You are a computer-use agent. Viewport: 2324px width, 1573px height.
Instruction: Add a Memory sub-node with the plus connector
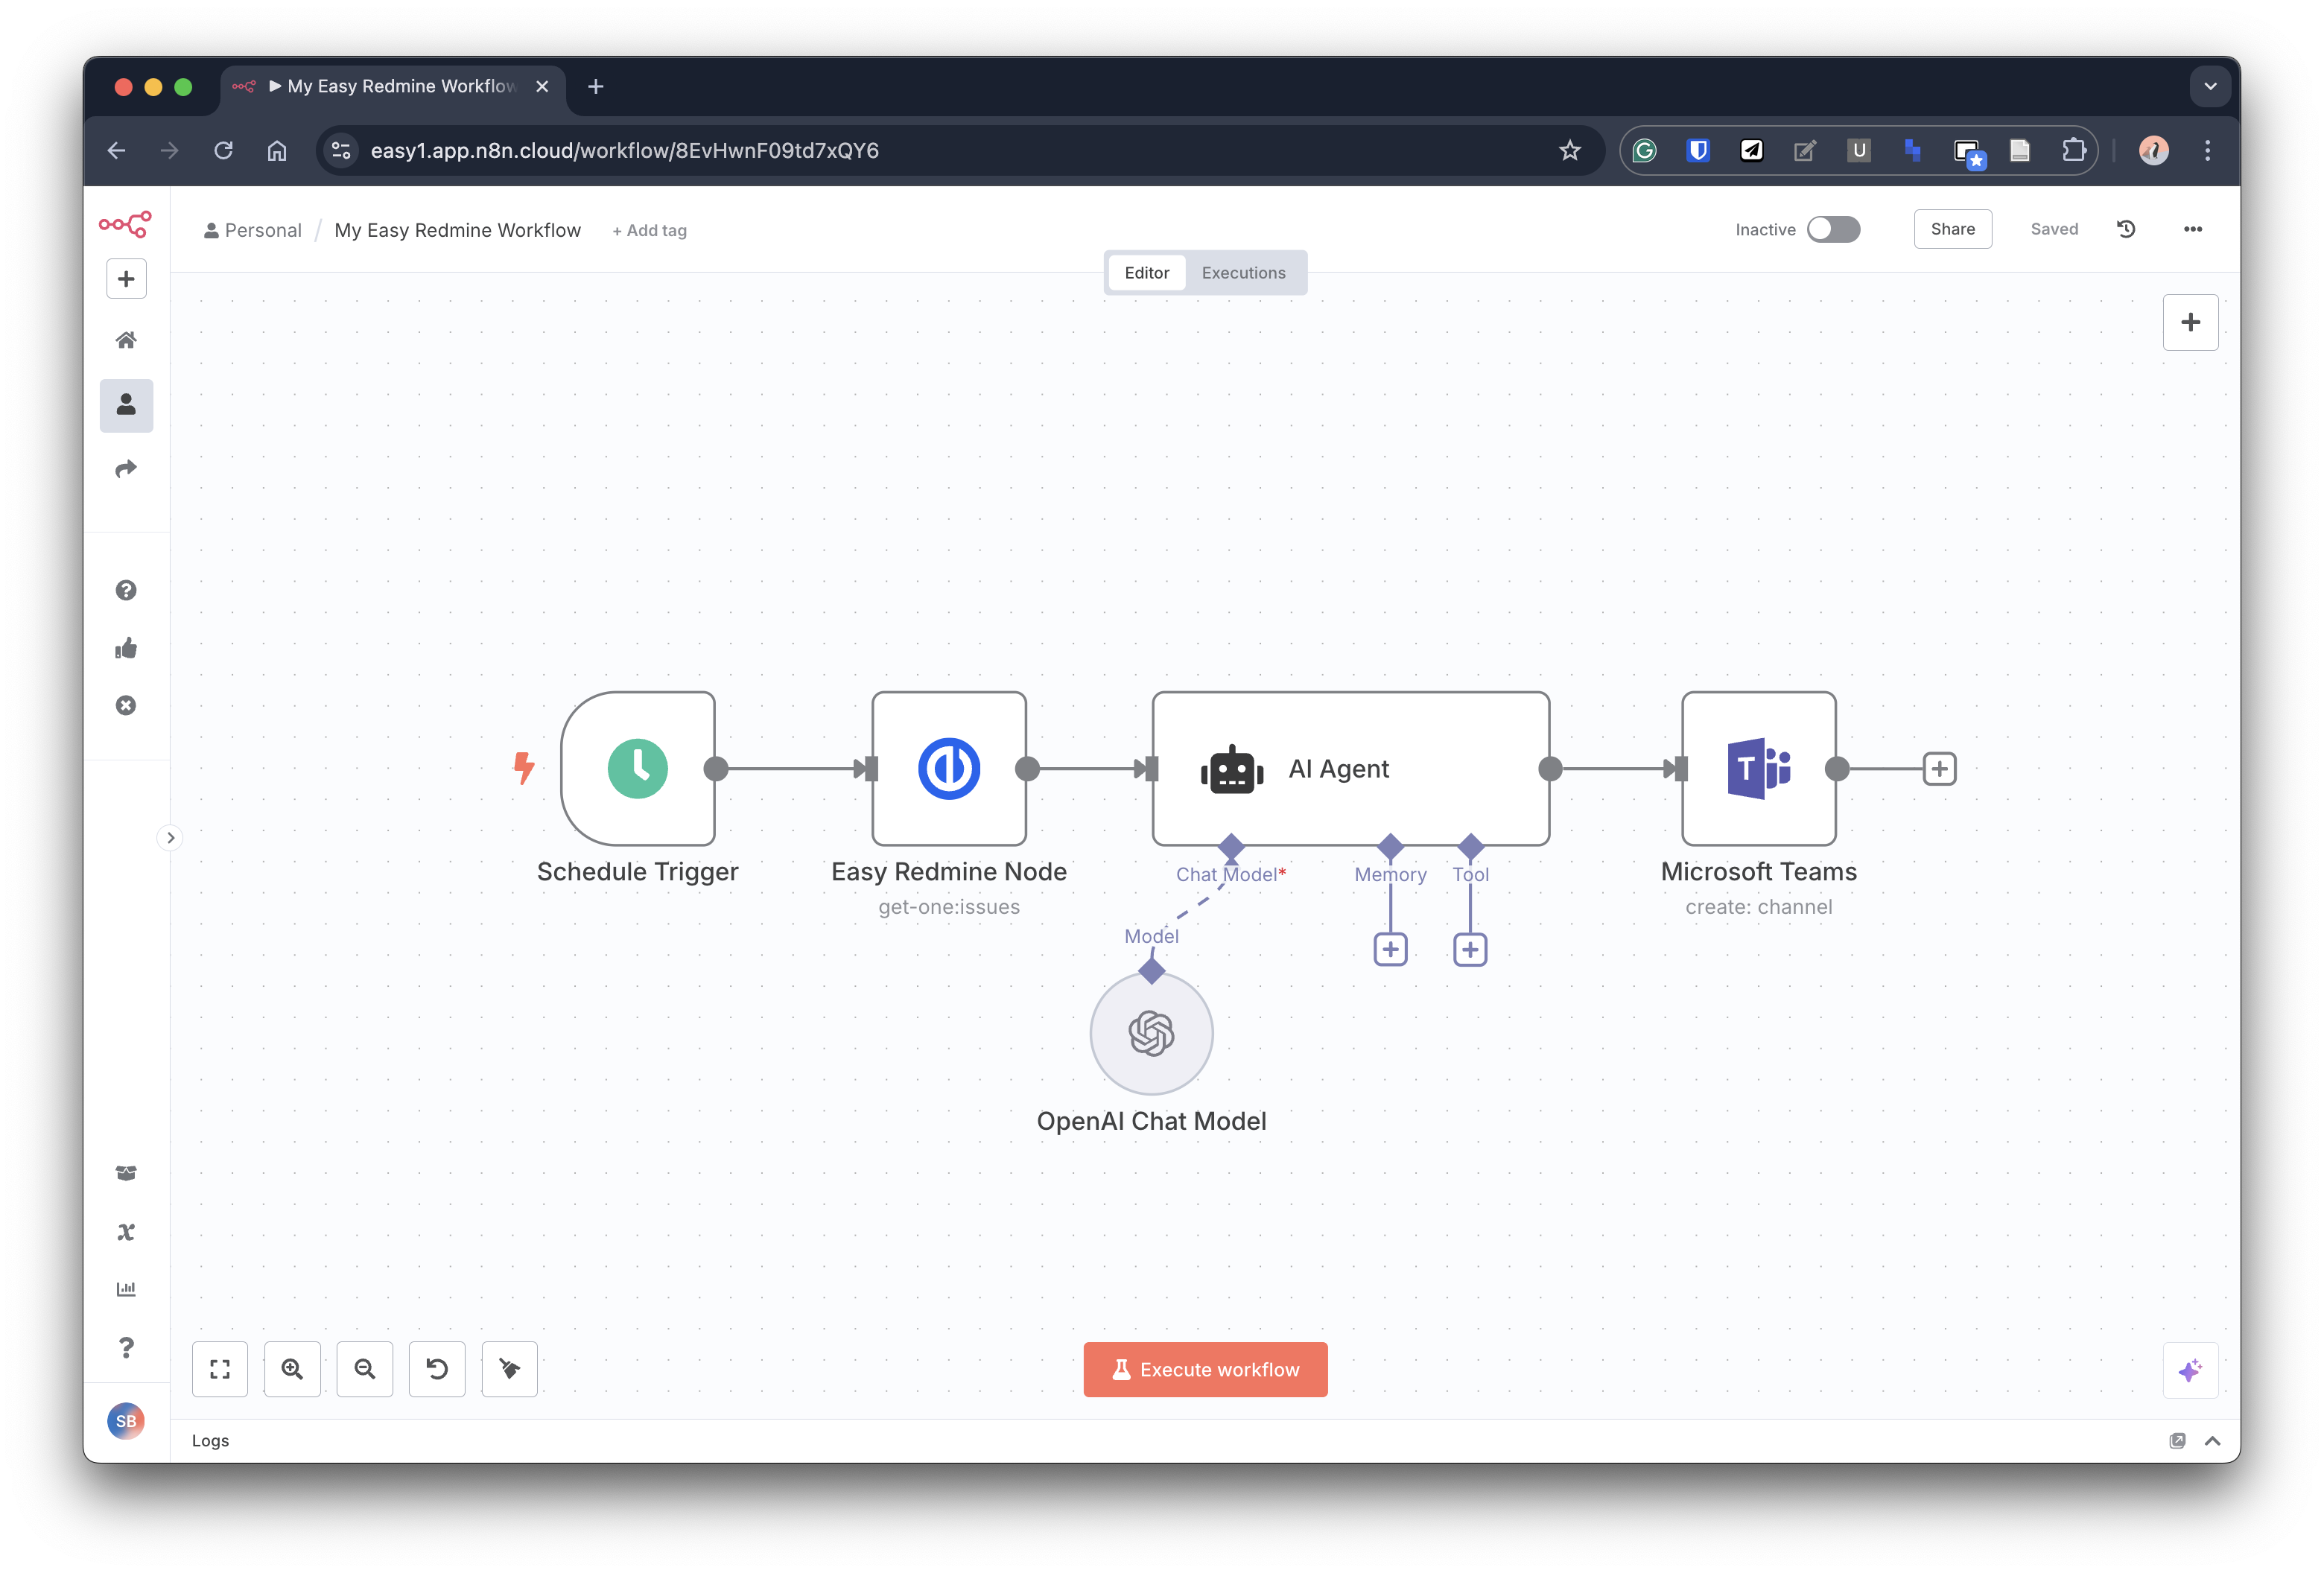coord(1391,948)
